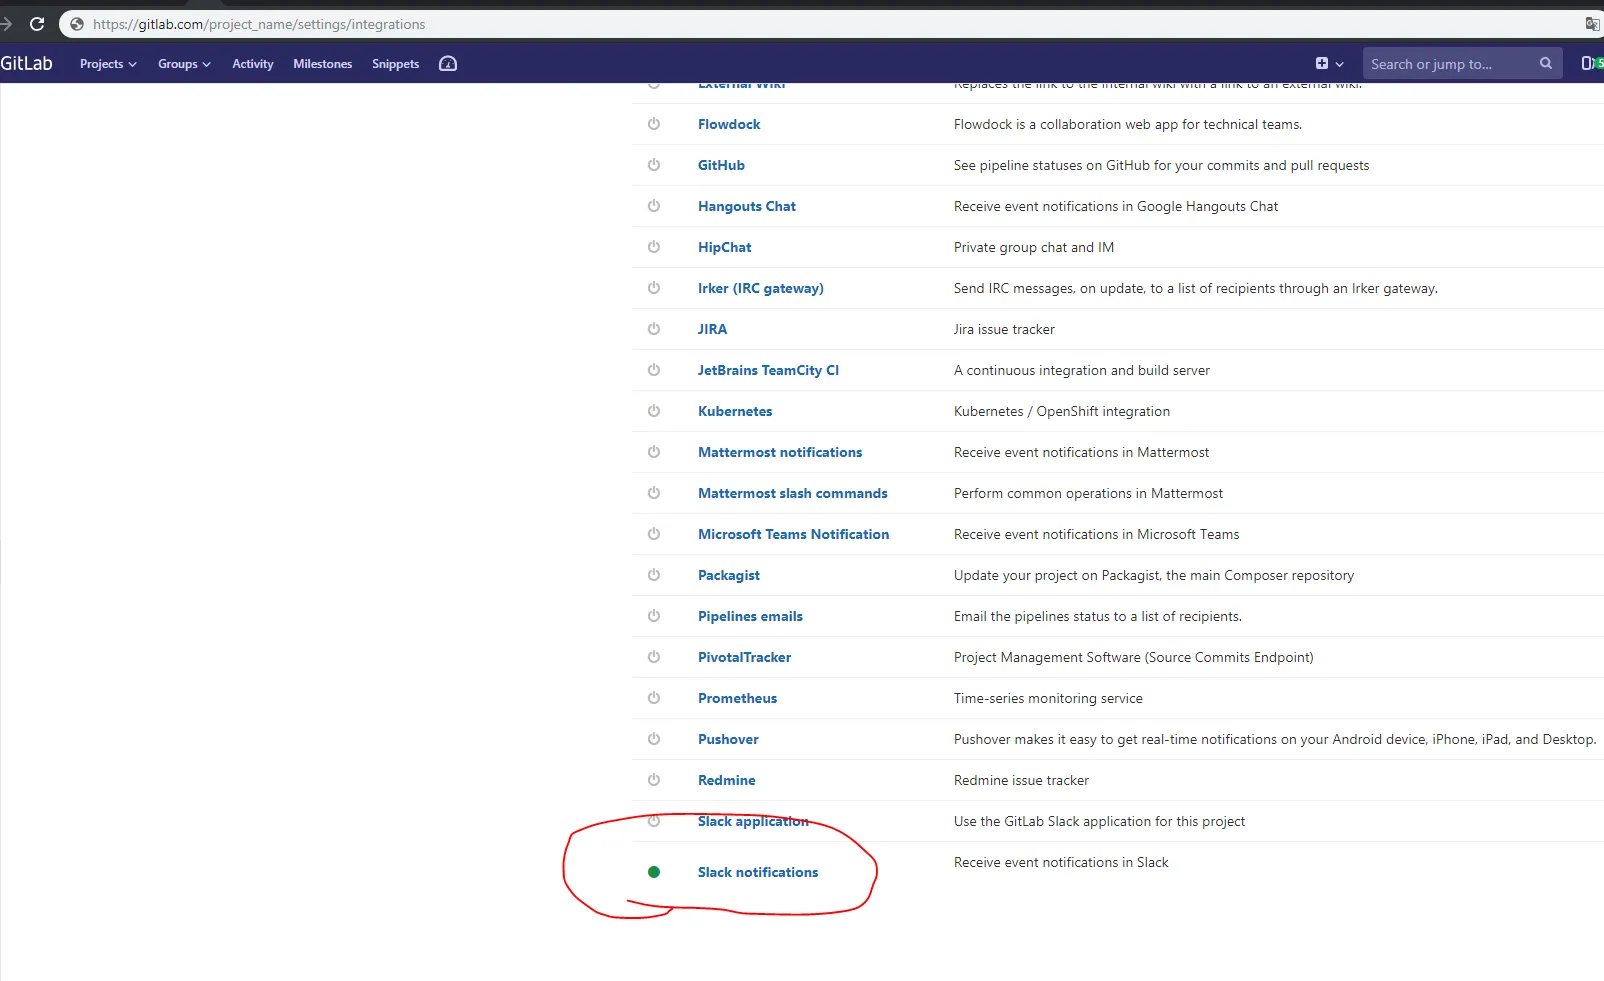Click the power icon next to Pipelines emails
Viewport: 1604px width, 981px height.
(654, 616)
